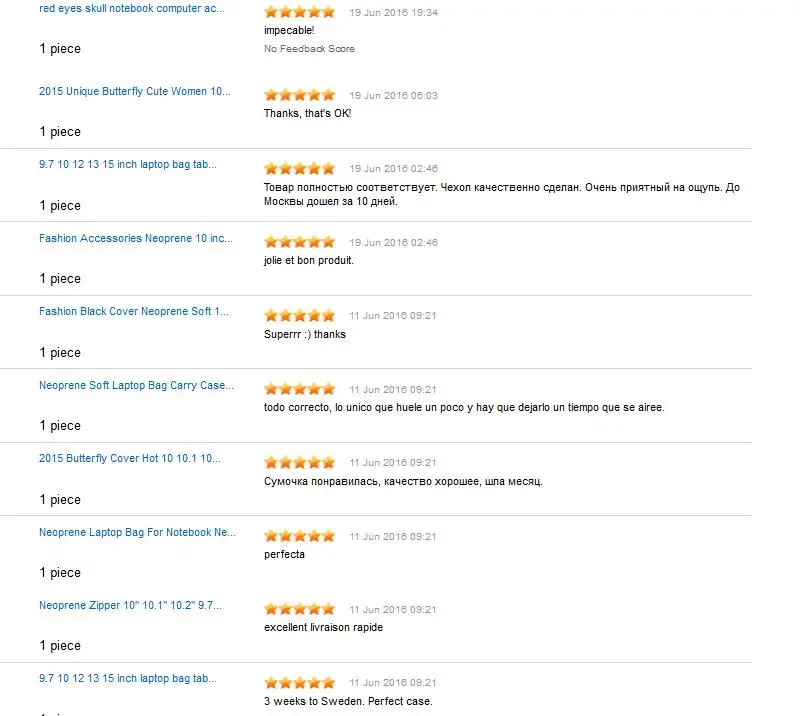Click stars above 'todo correcto' review

point(299,389)
